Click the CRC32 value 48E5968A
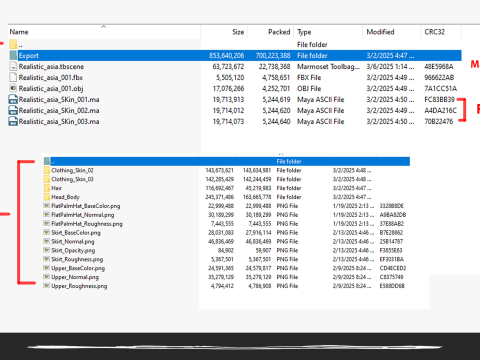480x360 pixels. (439, 67)
